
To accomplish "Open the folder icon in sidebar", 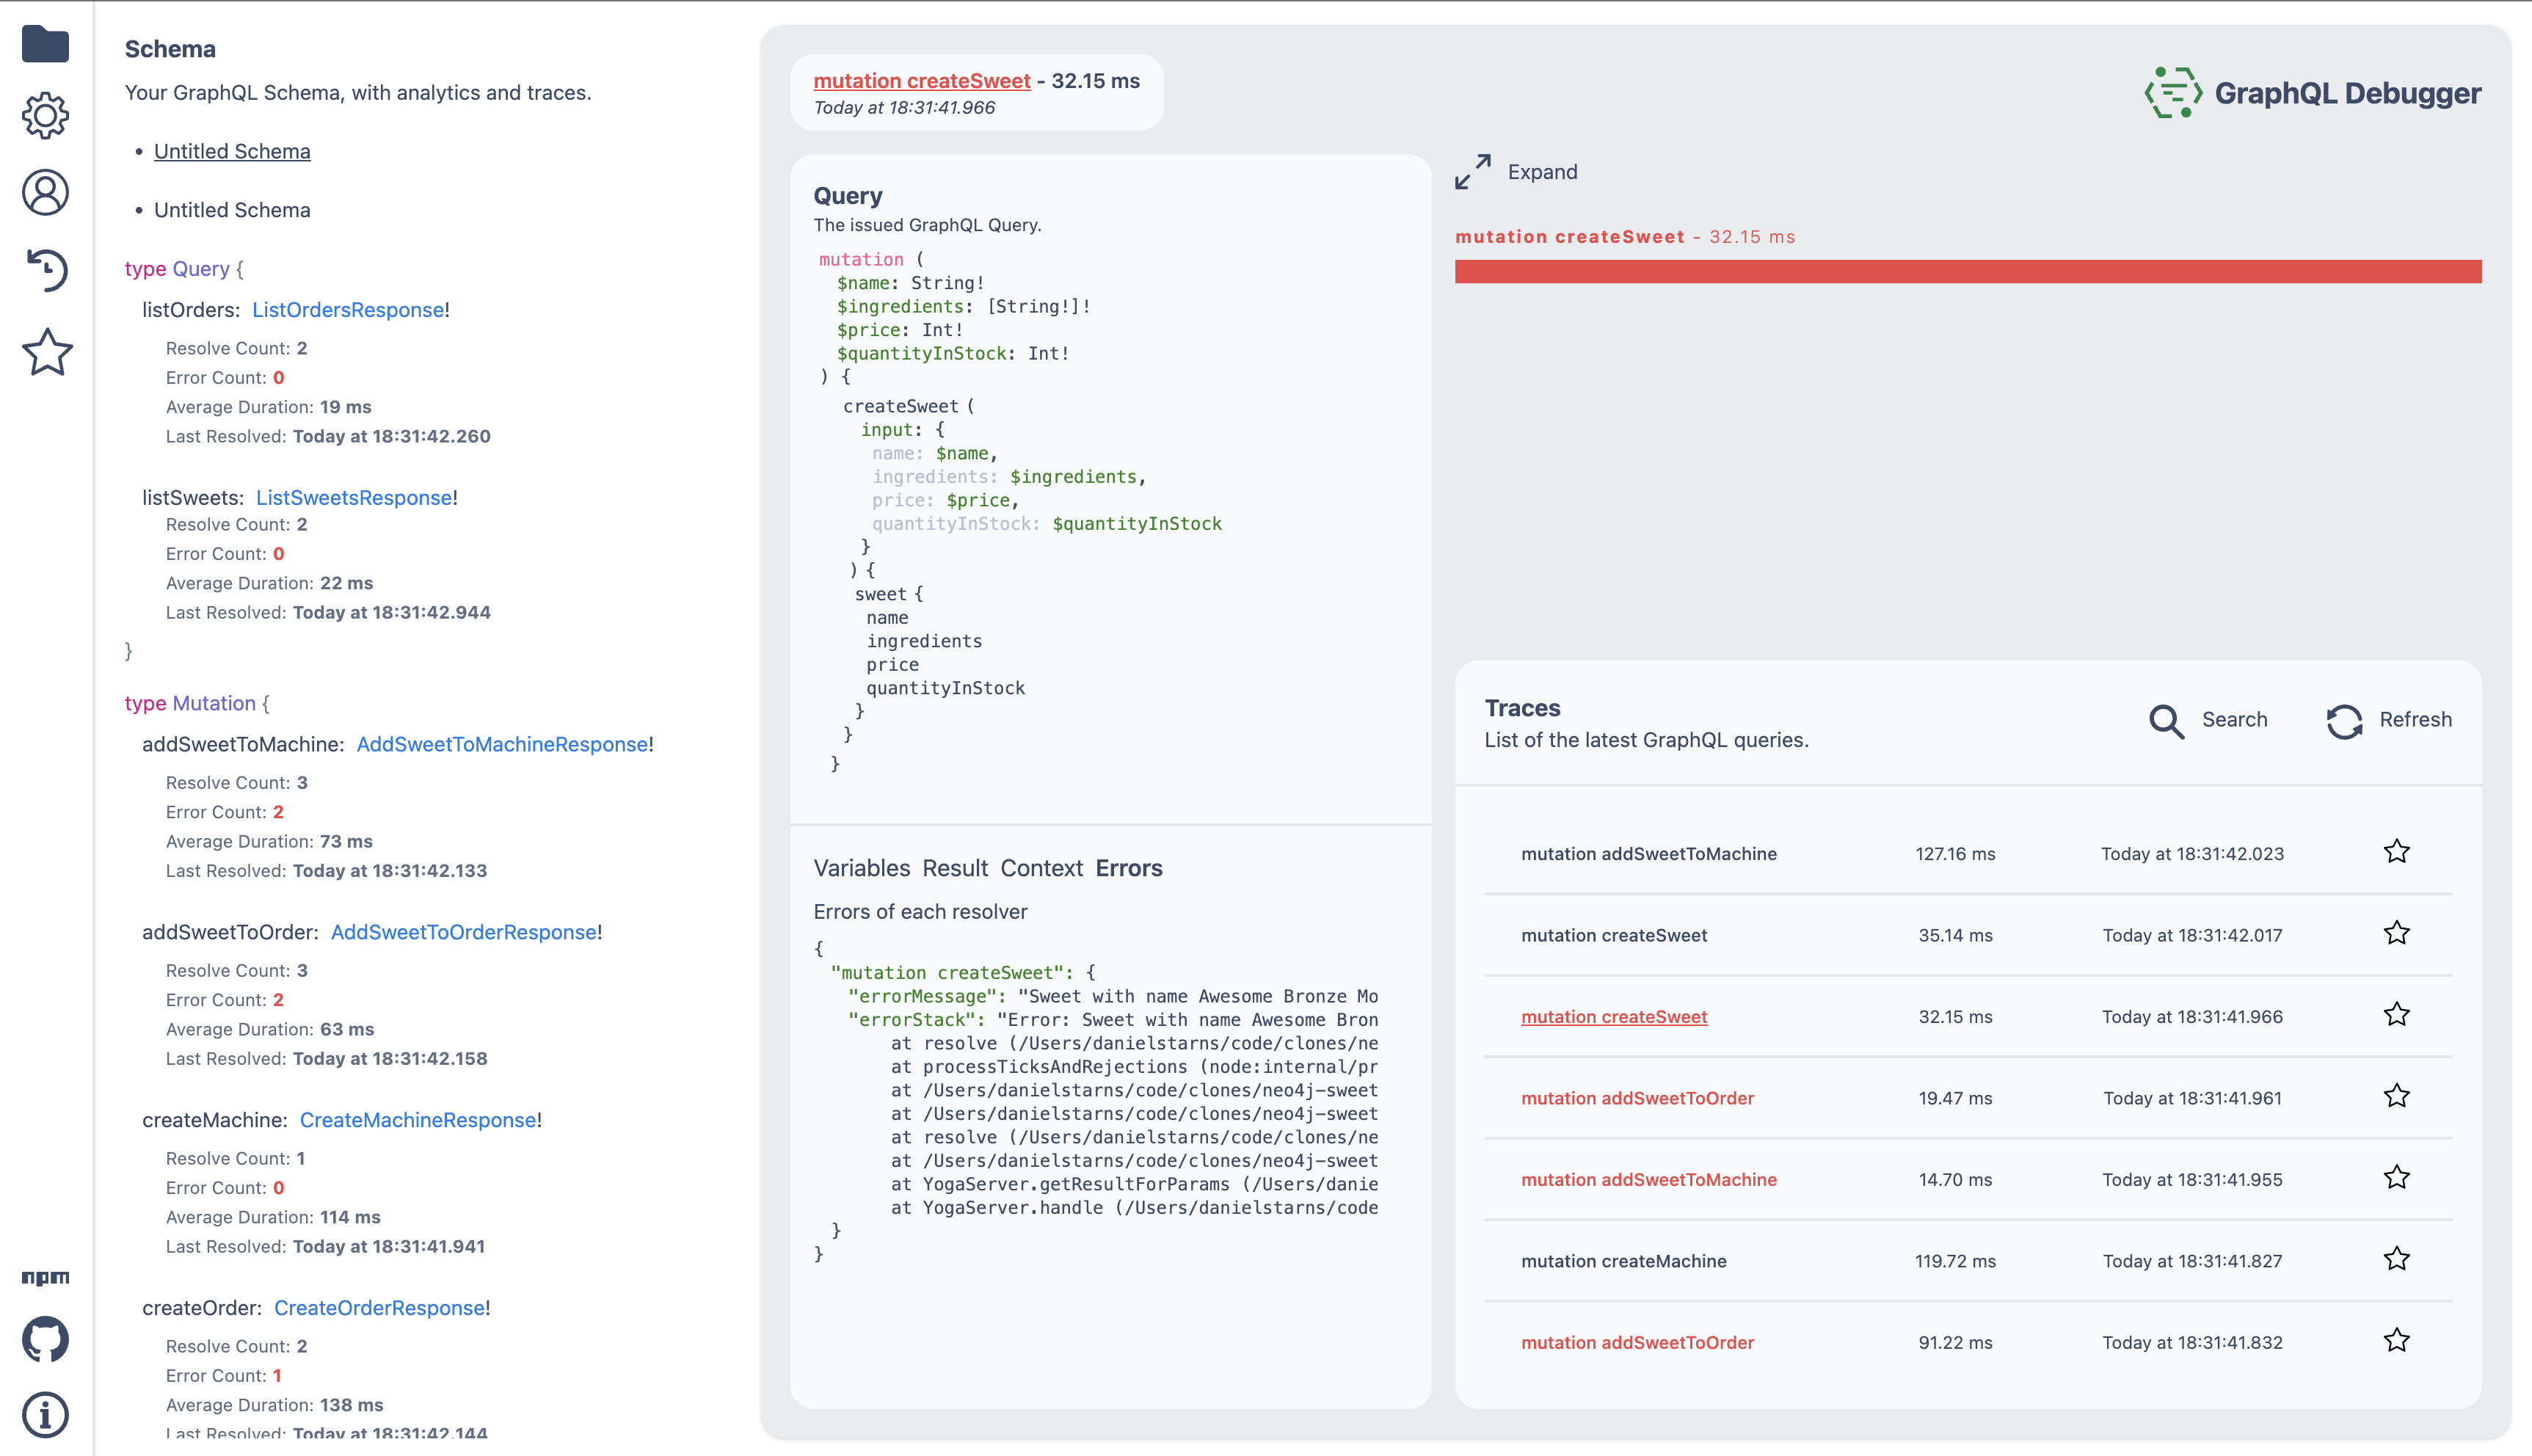I will 45,44.
